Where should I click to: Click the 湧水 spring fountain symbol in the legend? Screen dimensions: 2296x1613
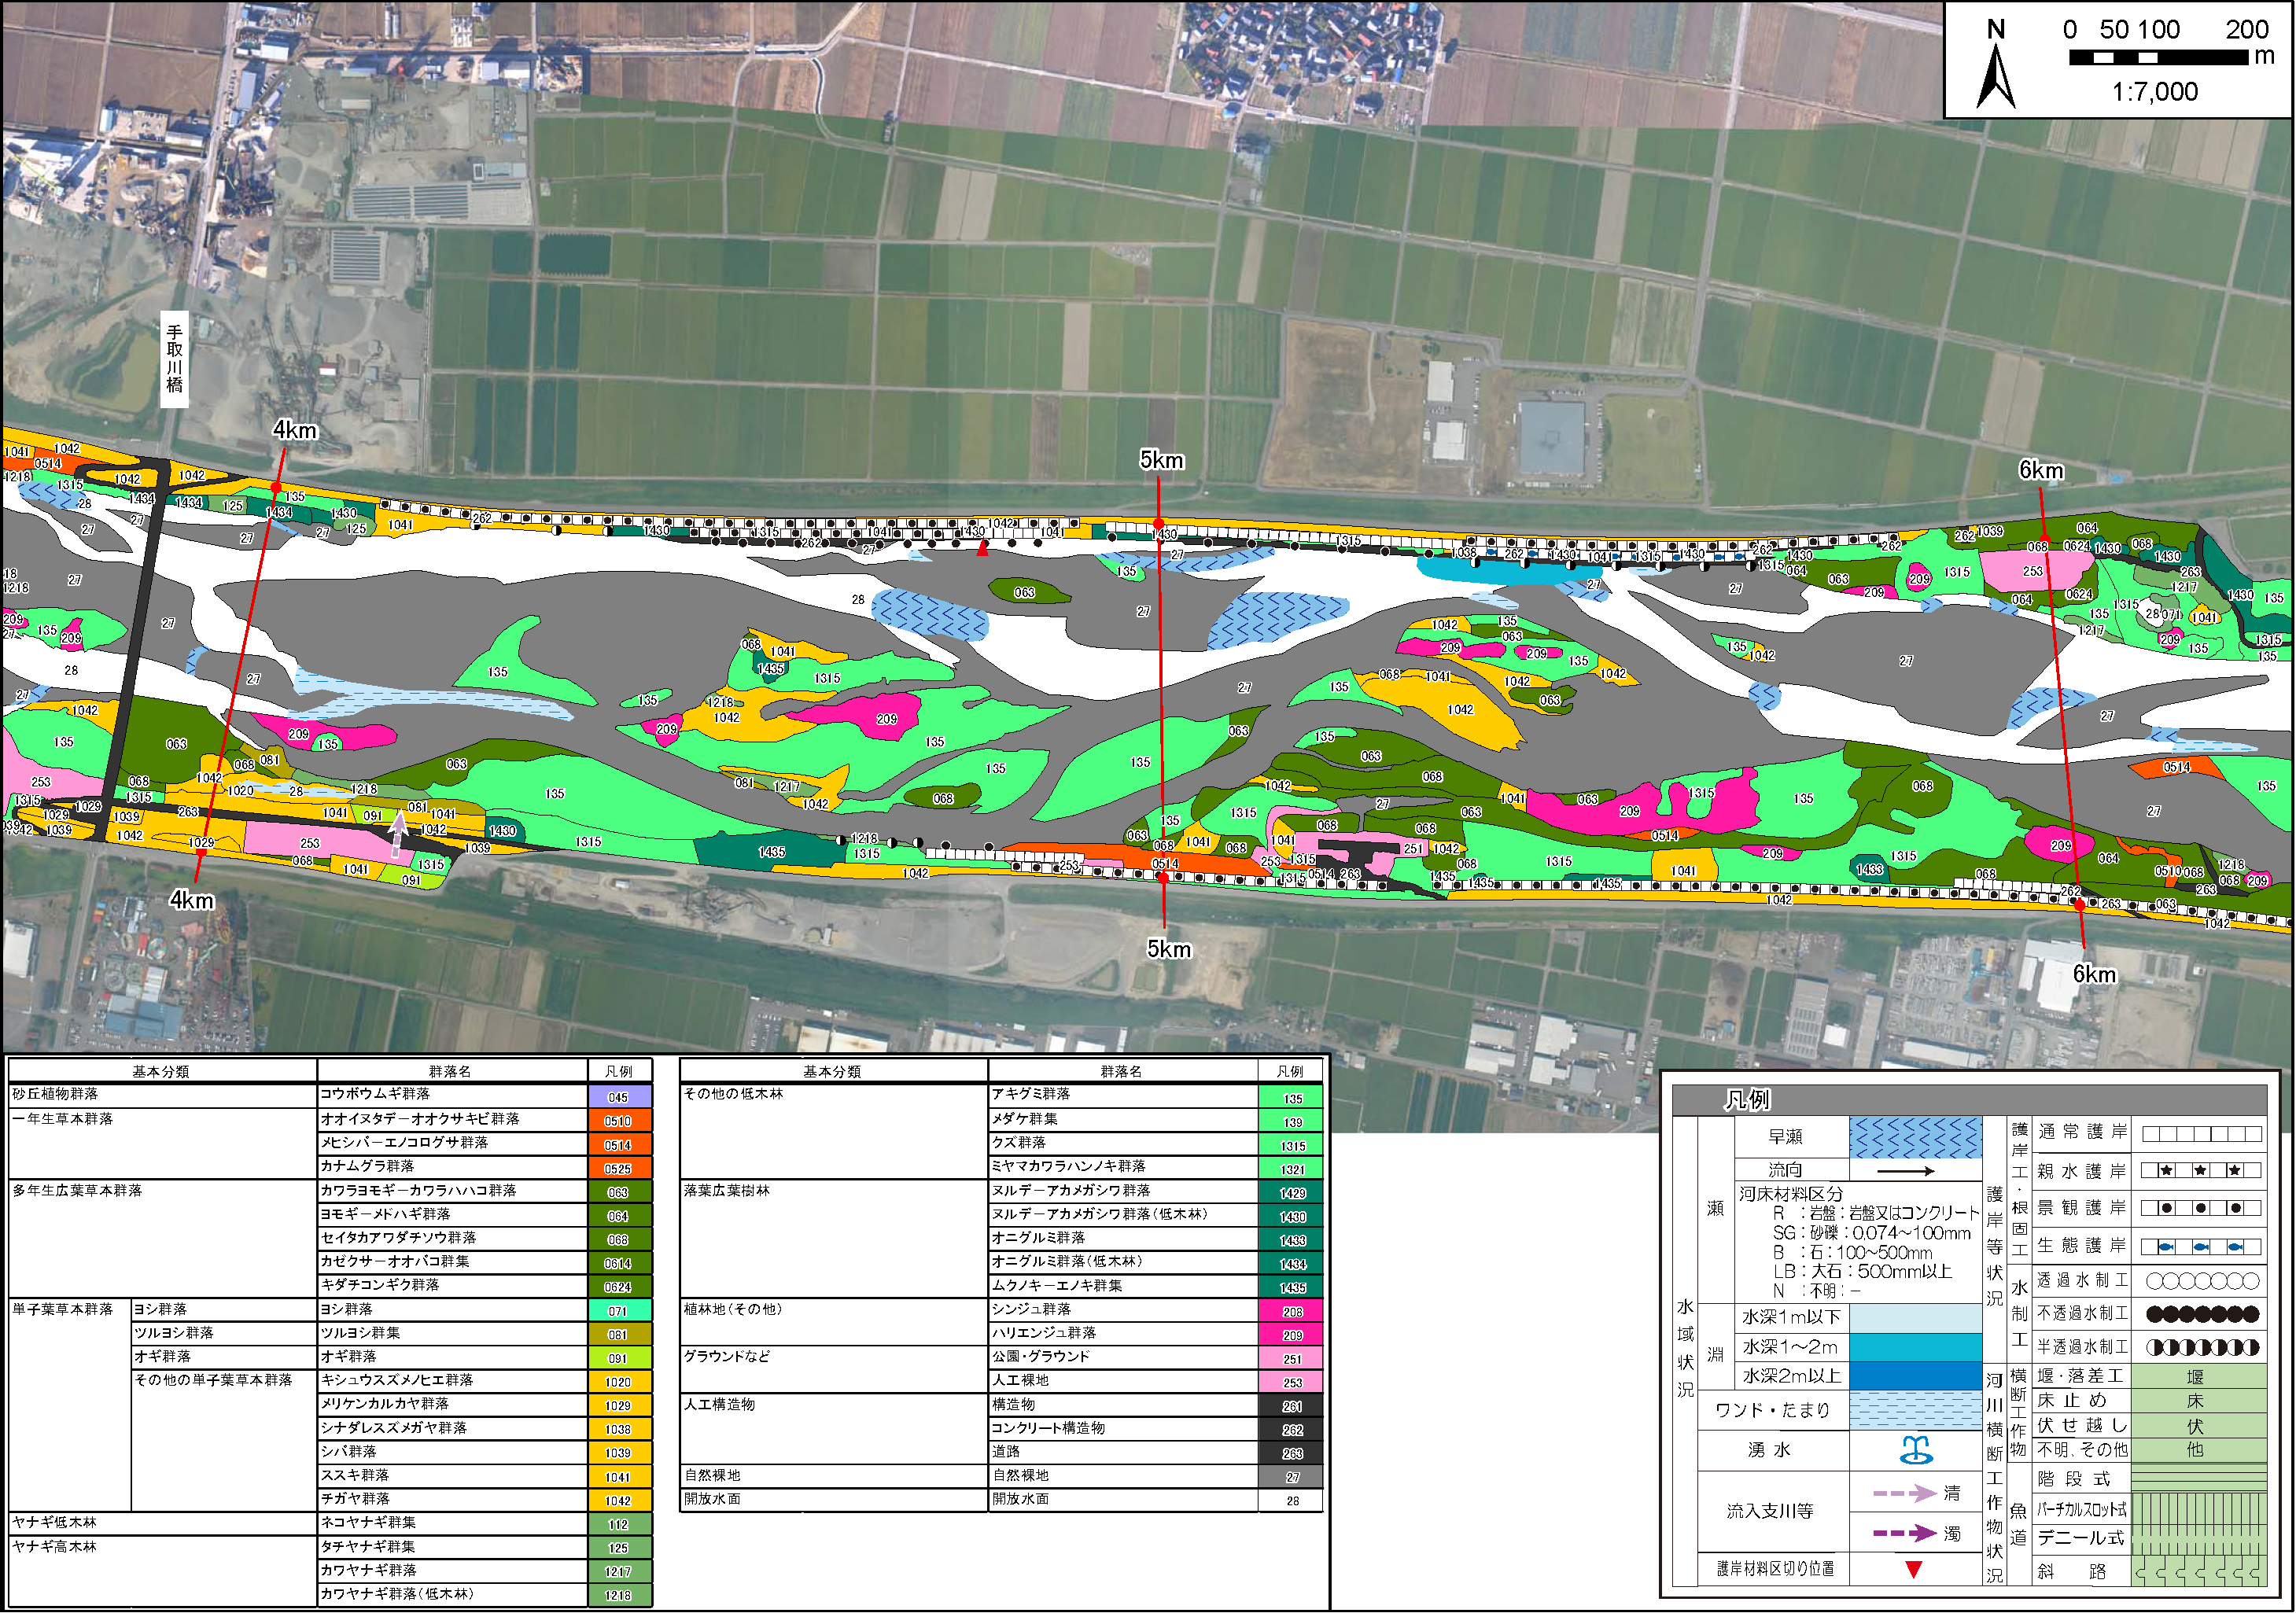(x=1915, y=1450)
